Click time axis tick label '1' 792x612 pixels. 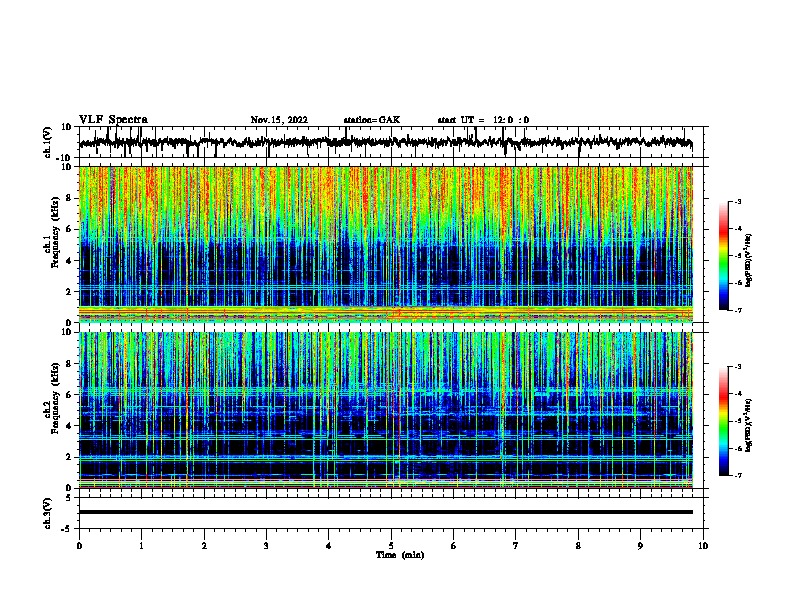click(141, 546)
